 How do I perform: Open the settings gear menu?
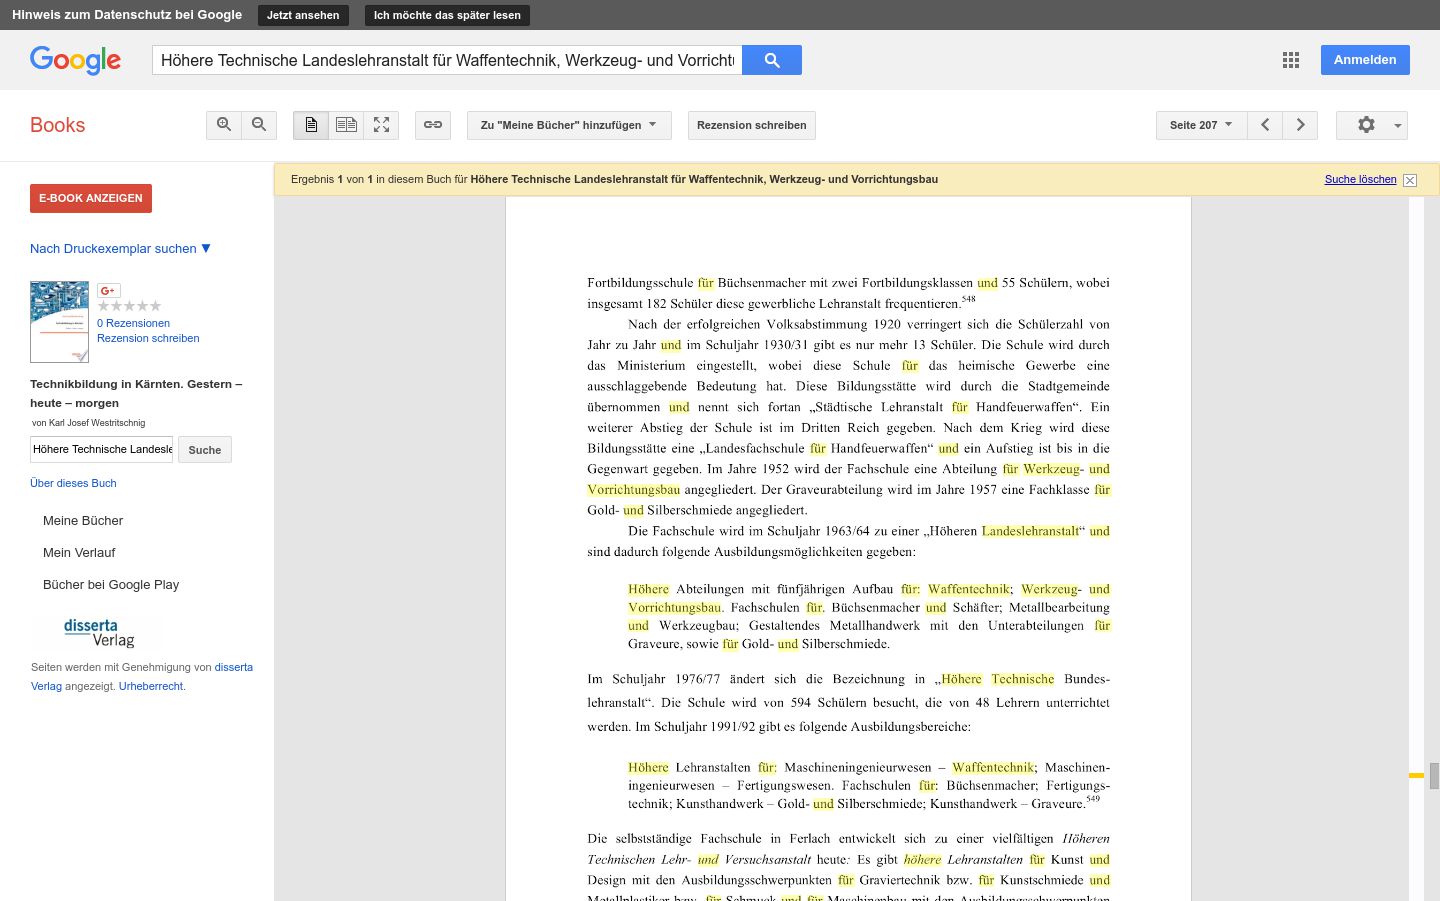pos(1372,125)
